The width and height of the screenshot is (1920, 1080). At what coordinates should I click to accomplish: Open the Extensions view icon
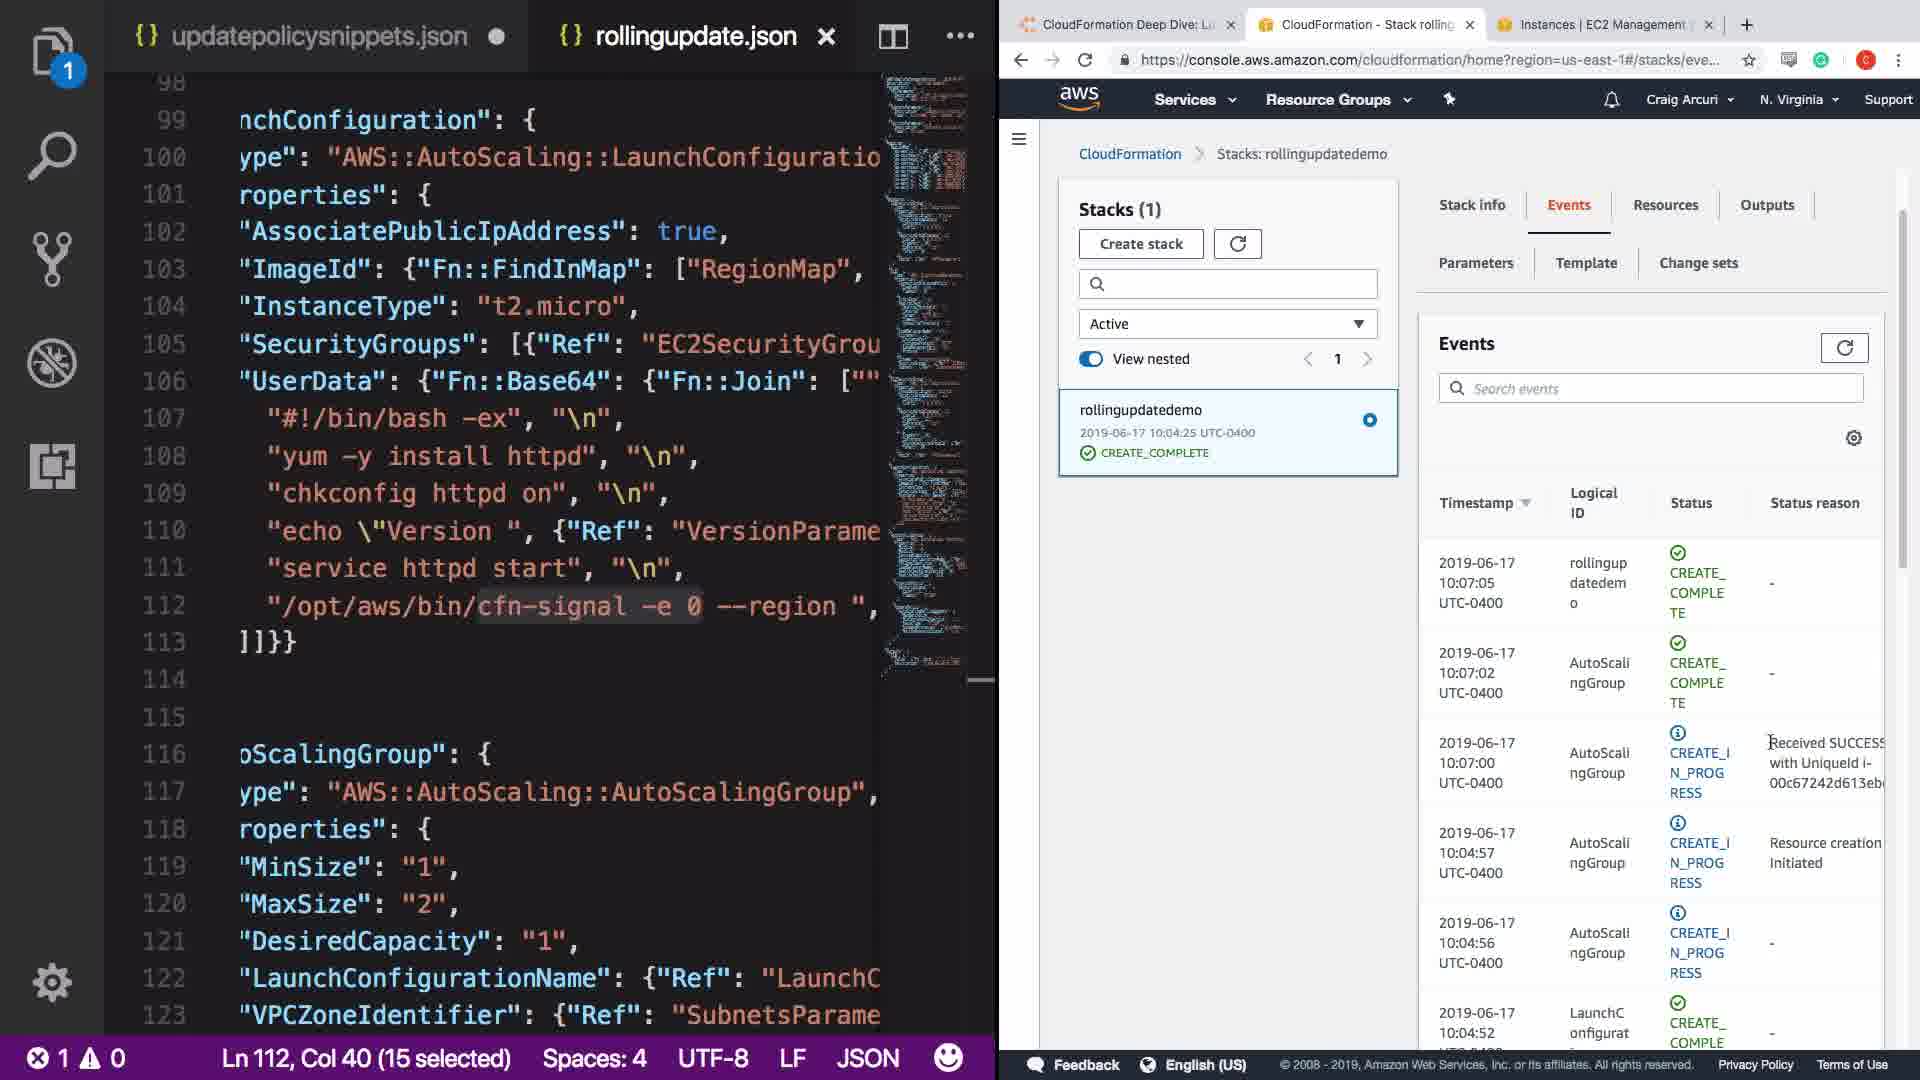[51, 466]
